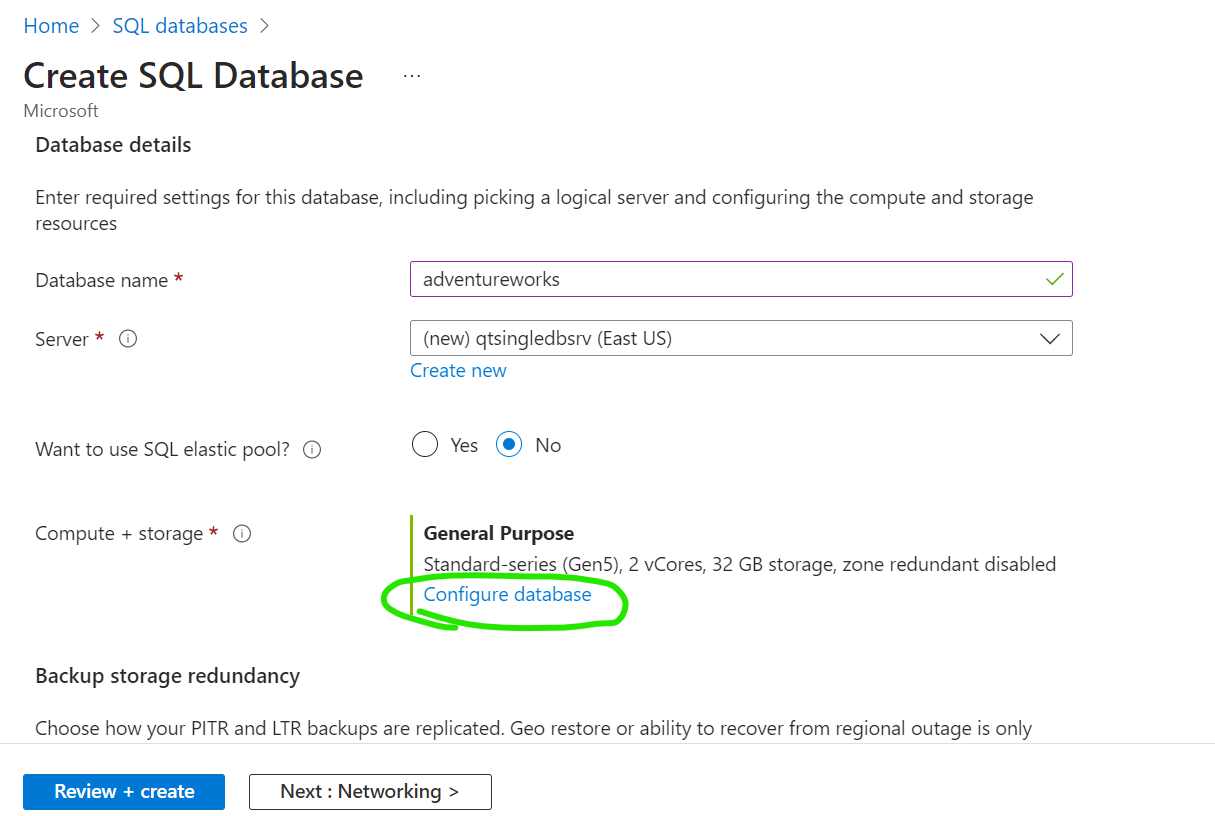Click the Database name input field

[741, 279]
